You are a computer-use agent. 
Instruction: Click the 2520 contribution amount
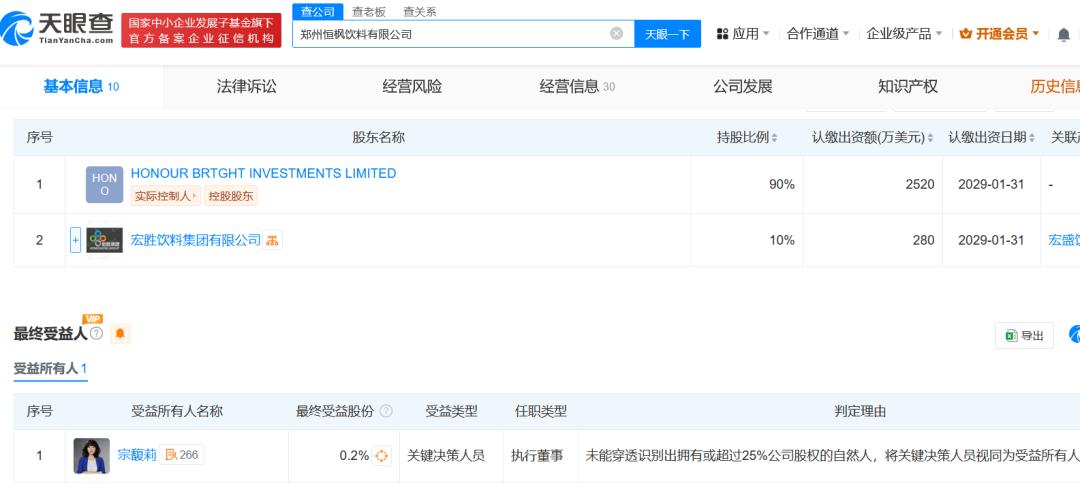coord(921,185)
